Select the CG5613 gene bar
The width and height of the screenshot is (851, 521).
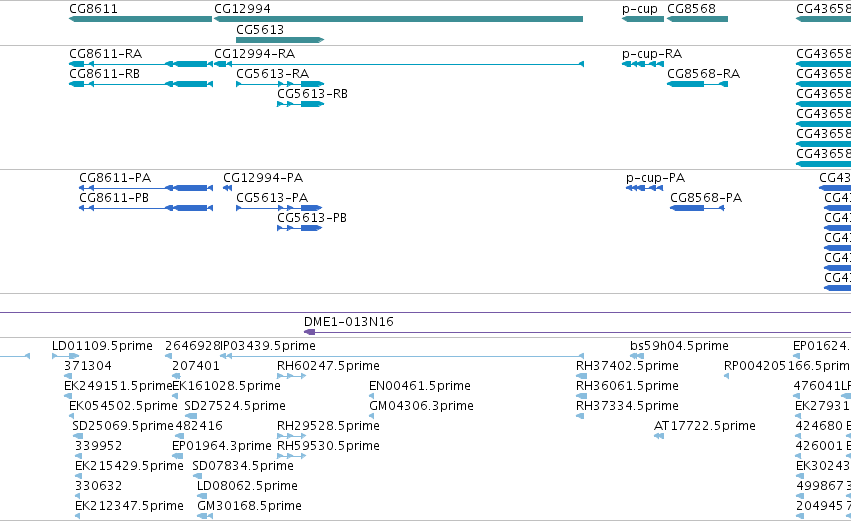tap(280, 40)
